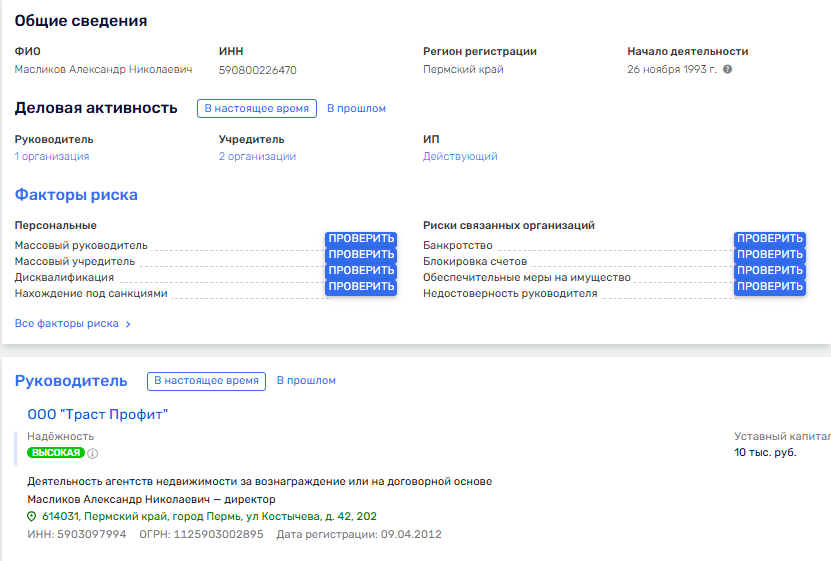831x561 pixels.
Task: Verify Обеспечительные меры на имущество
Action: click(769, 271)
